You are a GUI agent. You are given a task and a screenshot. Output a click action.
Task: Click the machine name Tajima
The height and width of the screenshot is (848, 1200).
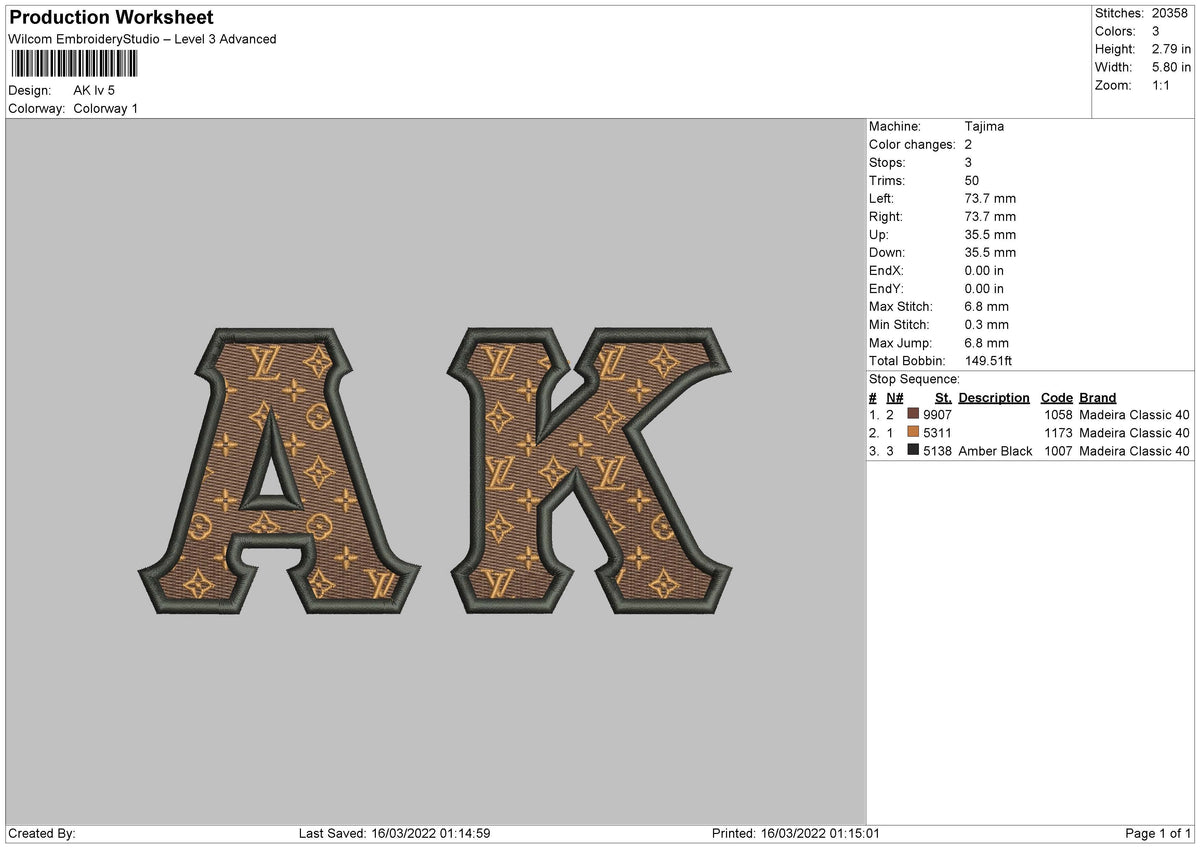[x=984, y=127]
